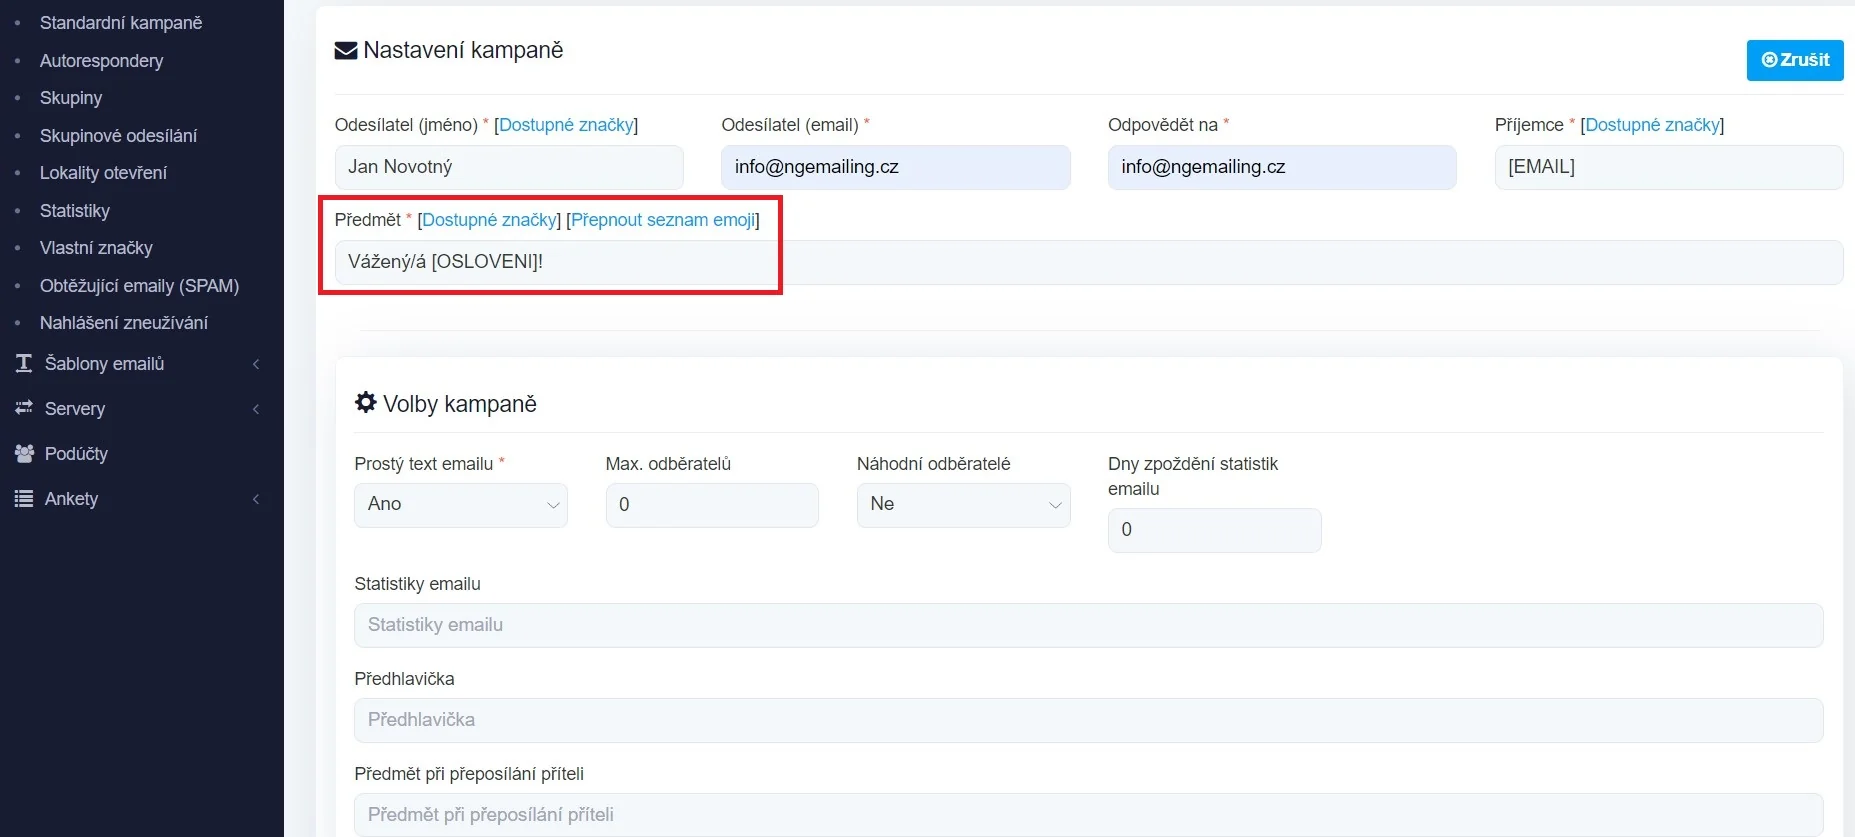Open Dostupné značky link next to Předmět
The height and width of the screenshot is (837, 1855).
pos(489,220)
